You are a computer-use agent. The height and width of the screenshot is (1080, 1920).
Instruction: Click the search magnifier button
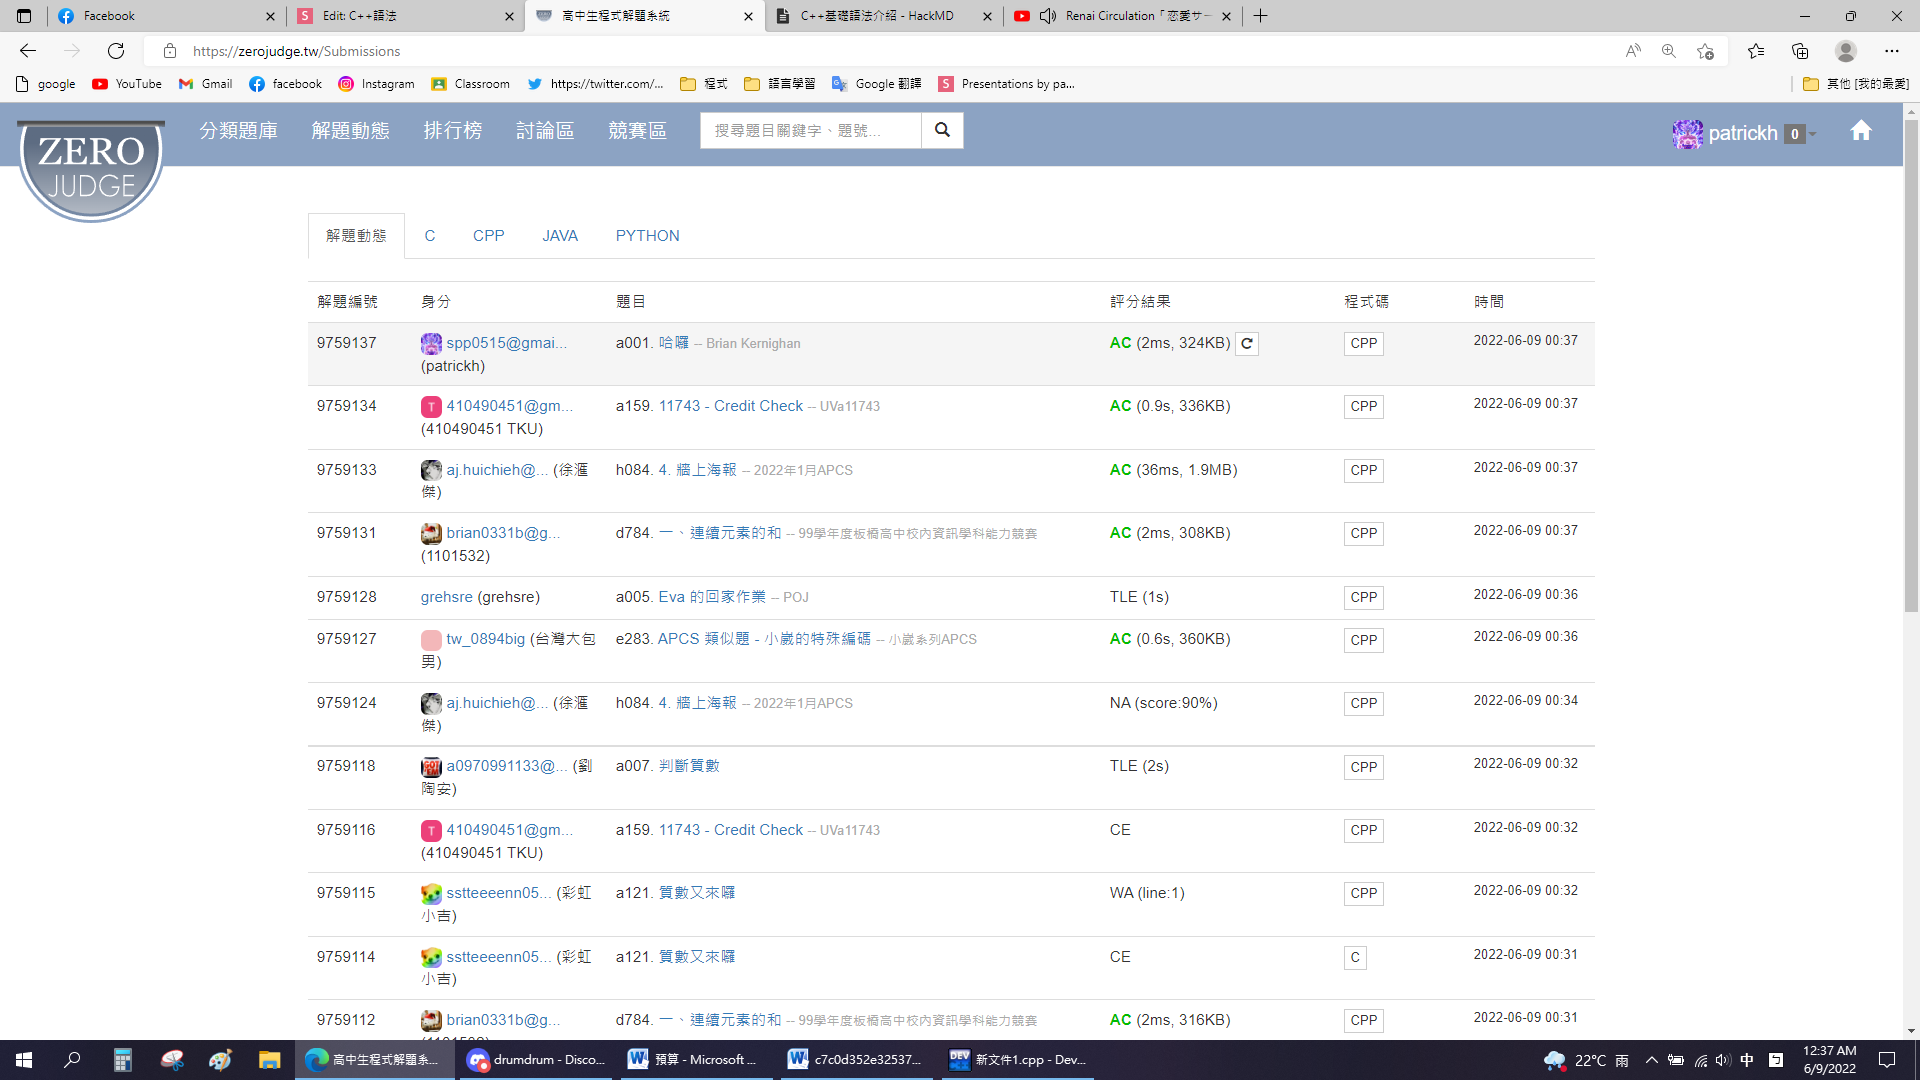942,130
